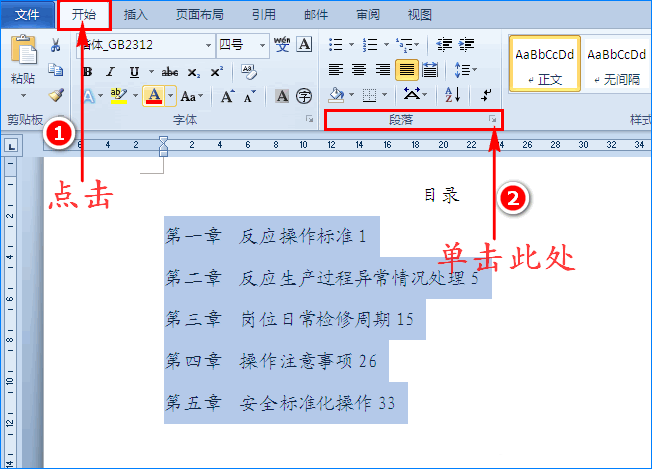Image resolution: width=652 pixels, height=469 pixels.
Task: Click the Shrink Font icon
Action: coord(249,97)
